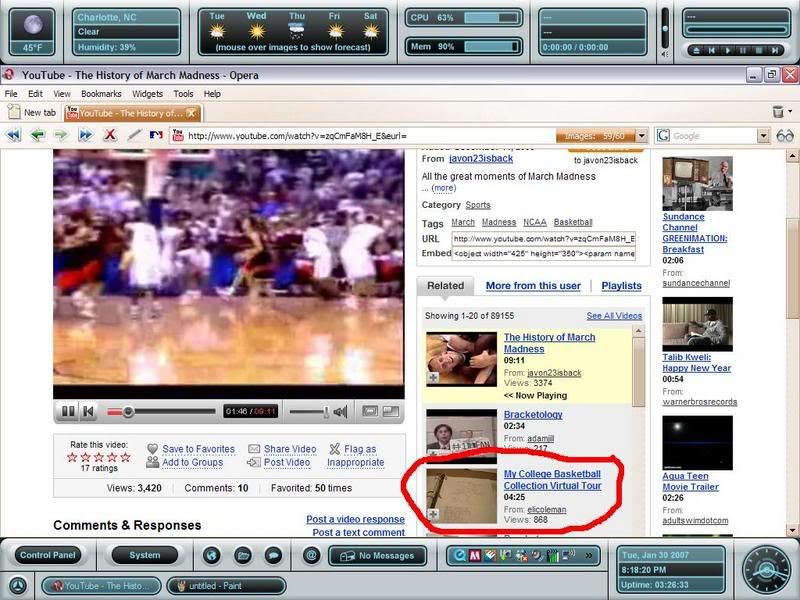Stop page loading with the red X
Viewport: 800px width, 600px height.
[x=110, y=135]
